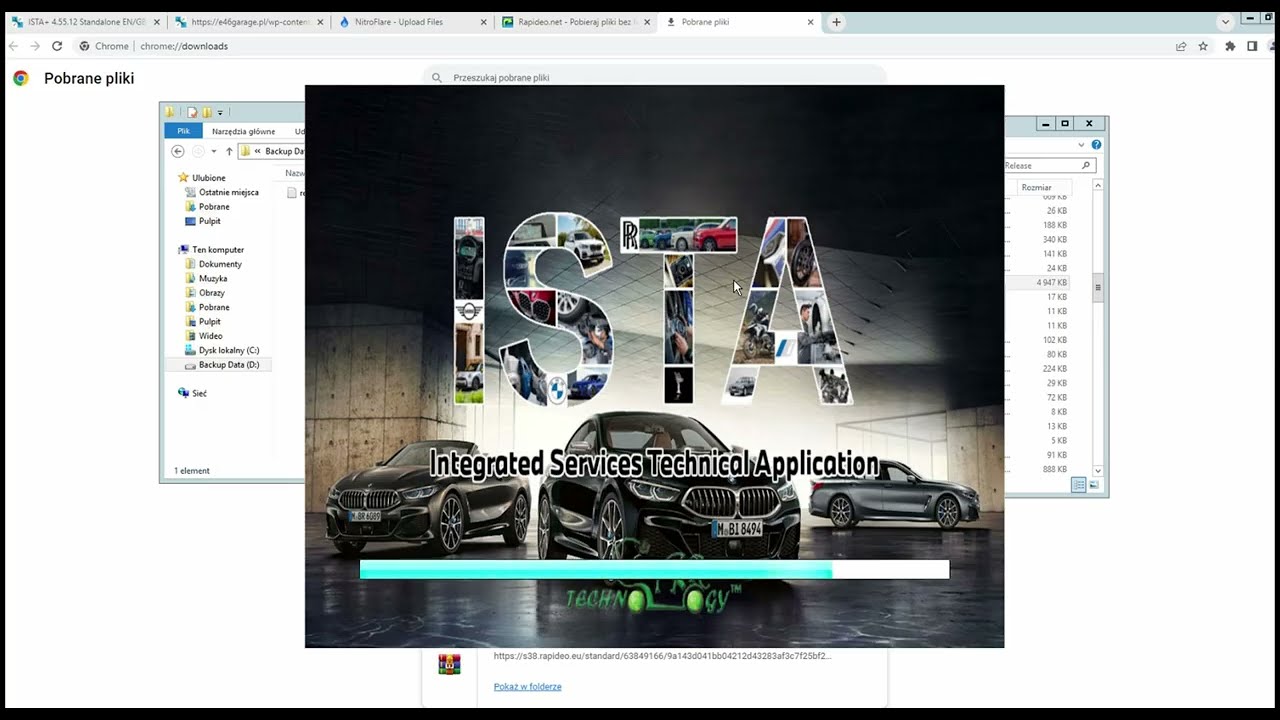Open Muzyka folder in sidebar
The height and width of the screenshot is (720, 1280).
click(x=212, y=279)
